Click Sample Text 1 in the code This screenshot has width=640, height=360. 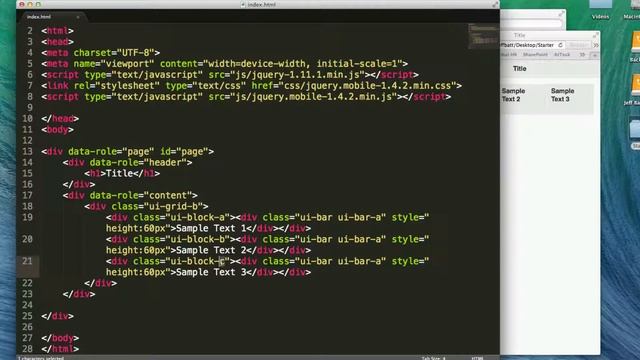211,229
